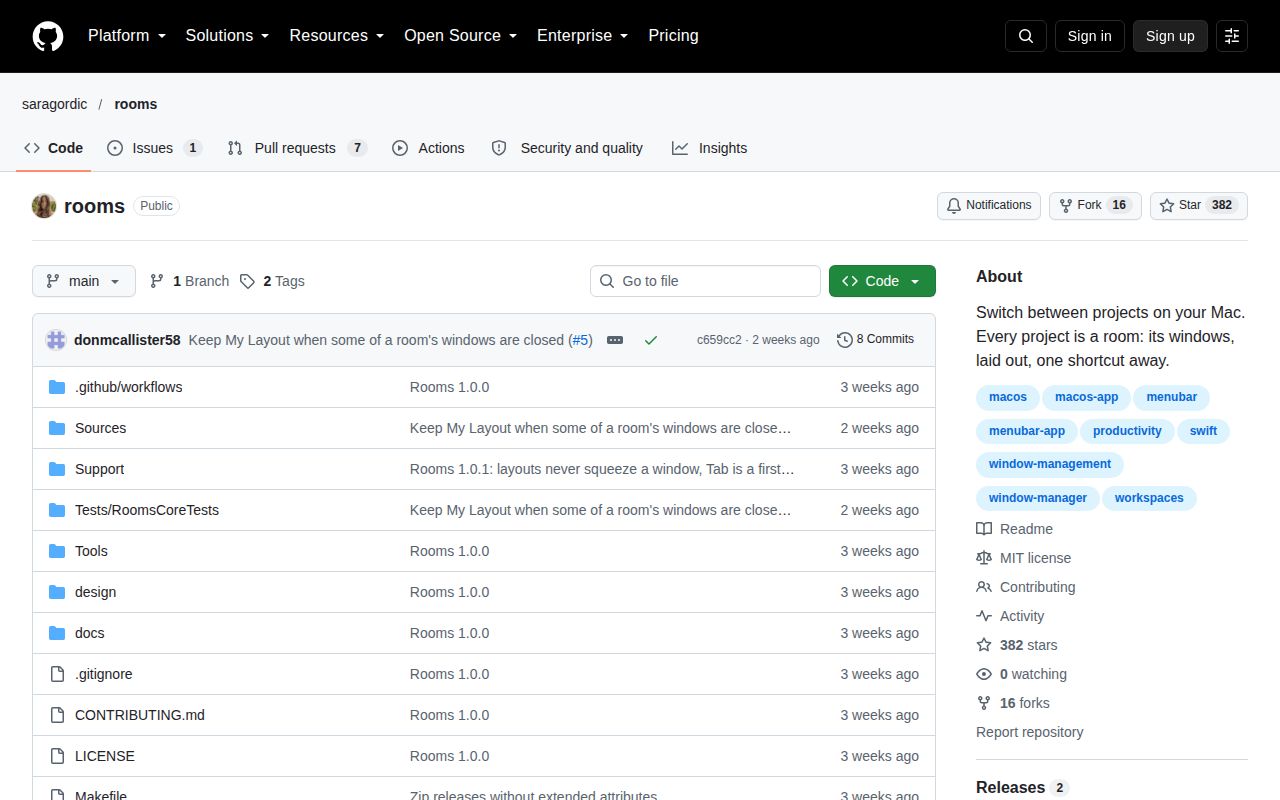Image resolution: width=1280 pixels, height=800 pixels.
Task: Click the saragordic avatar next to rooms
Action: (x=44, y=206)
